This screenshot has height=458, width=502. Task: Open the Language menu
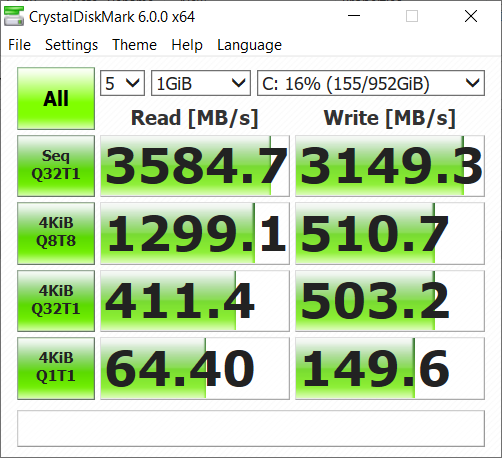[249, 45]
